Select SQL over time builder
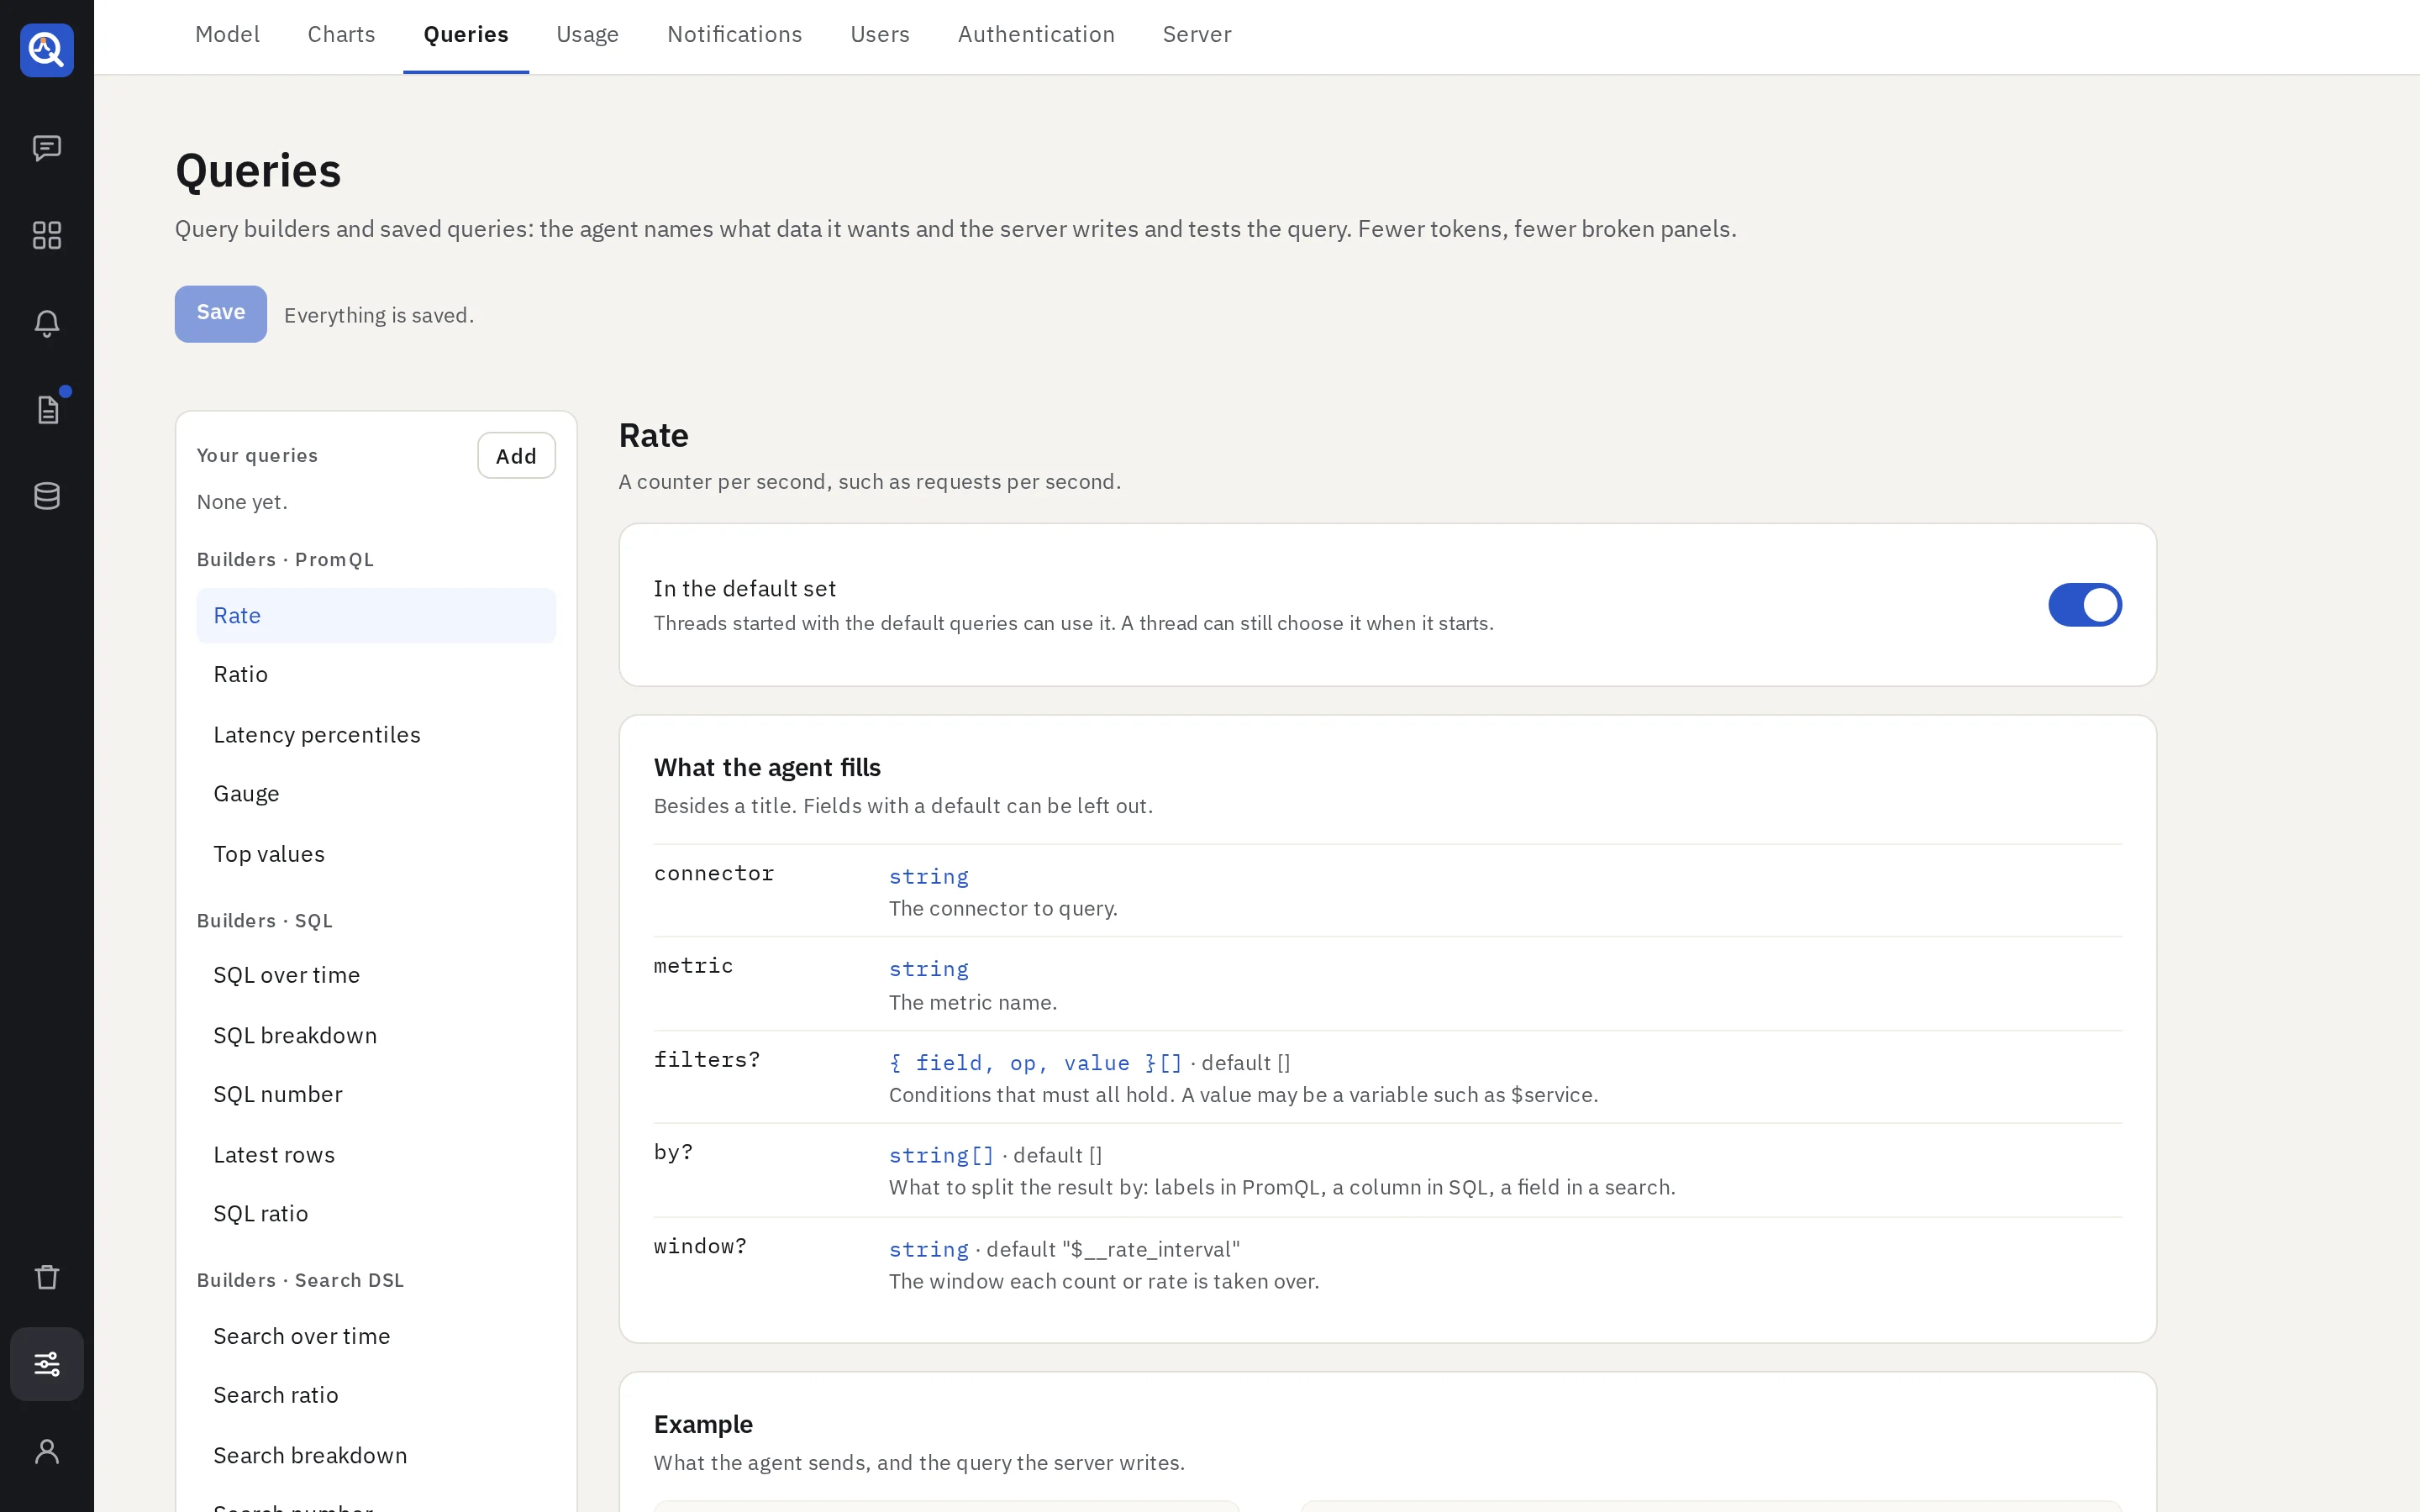This screenshot has height=1512, width=2420. [376, 975]
